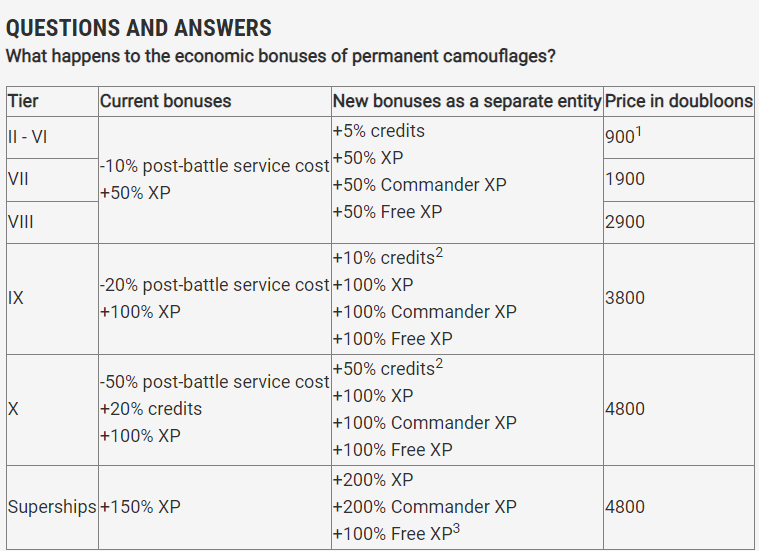The width and height of the screenshot is (759, 551).
Task: Click the New bonuses as a separate entity header
Action: click(467, 101)
